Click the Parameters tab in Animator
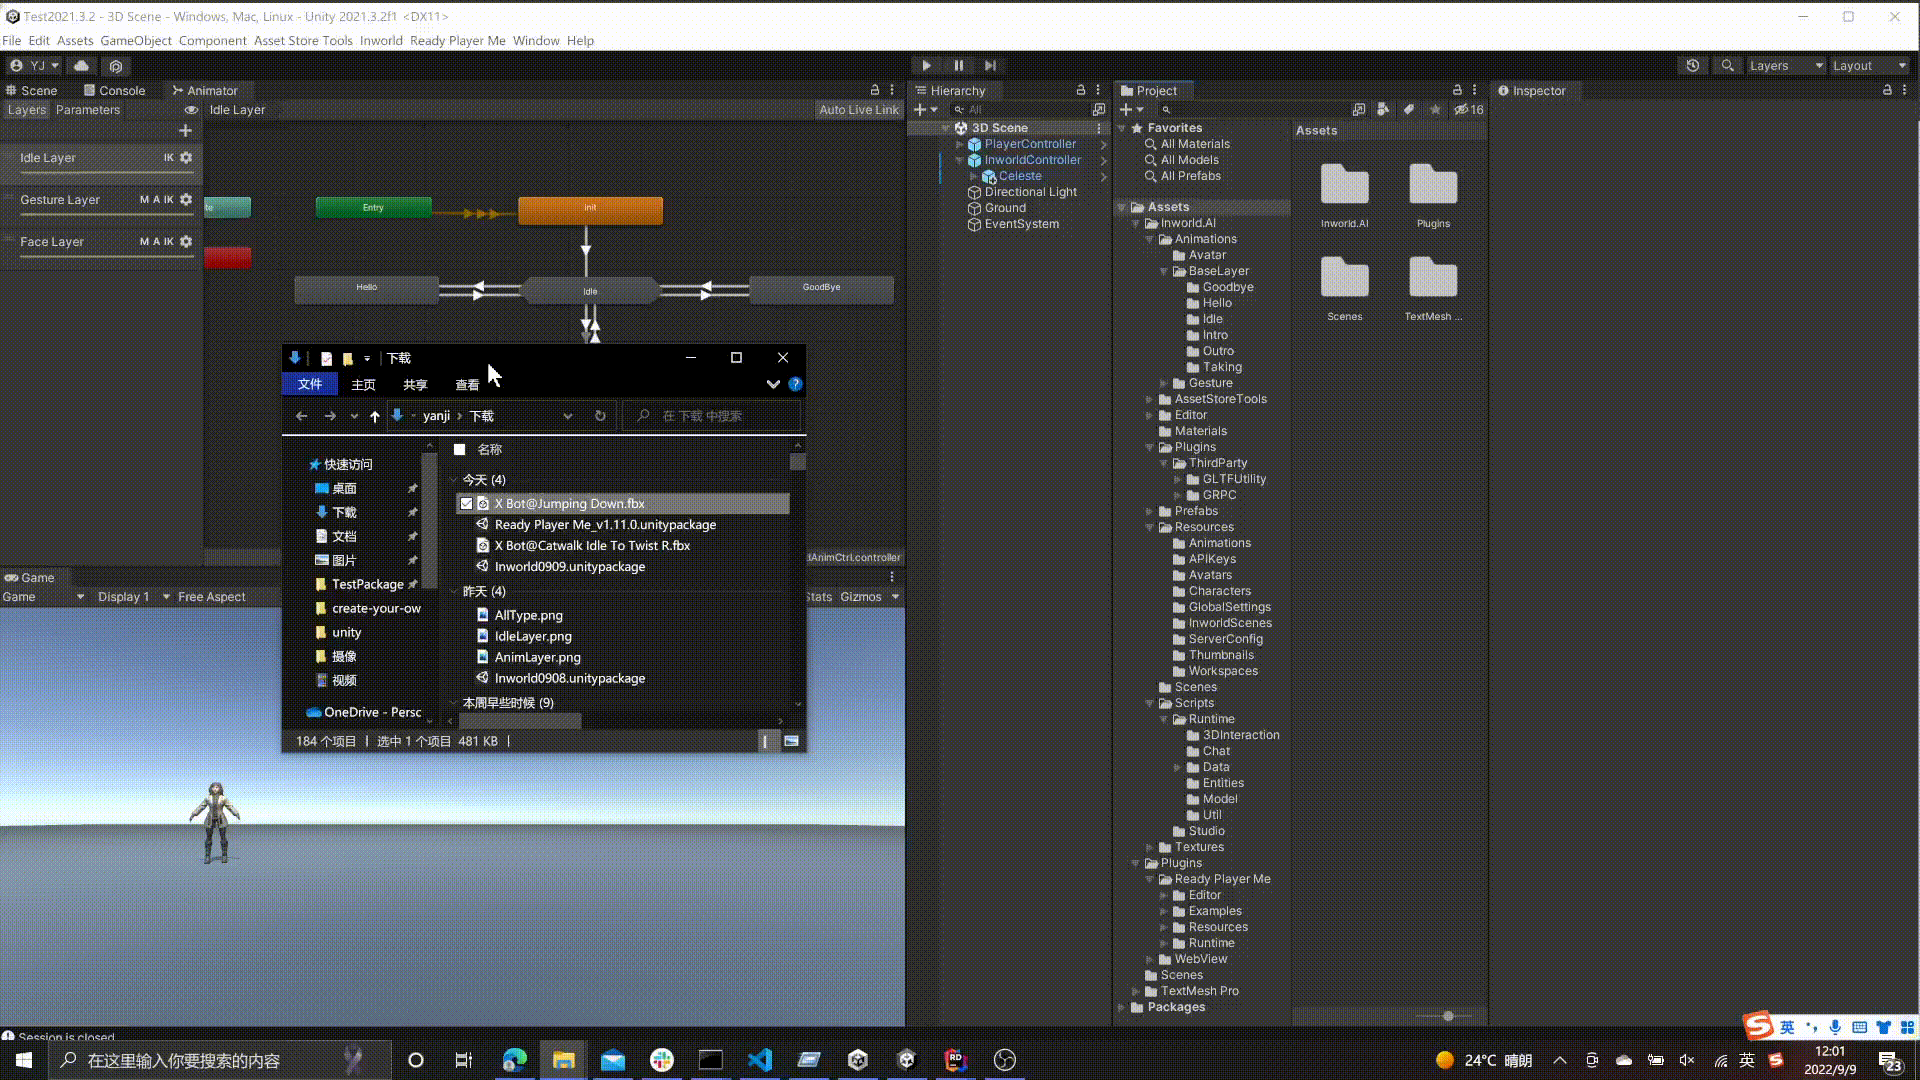Viewport: 1920px width, 1080px height. coord(86,109)
